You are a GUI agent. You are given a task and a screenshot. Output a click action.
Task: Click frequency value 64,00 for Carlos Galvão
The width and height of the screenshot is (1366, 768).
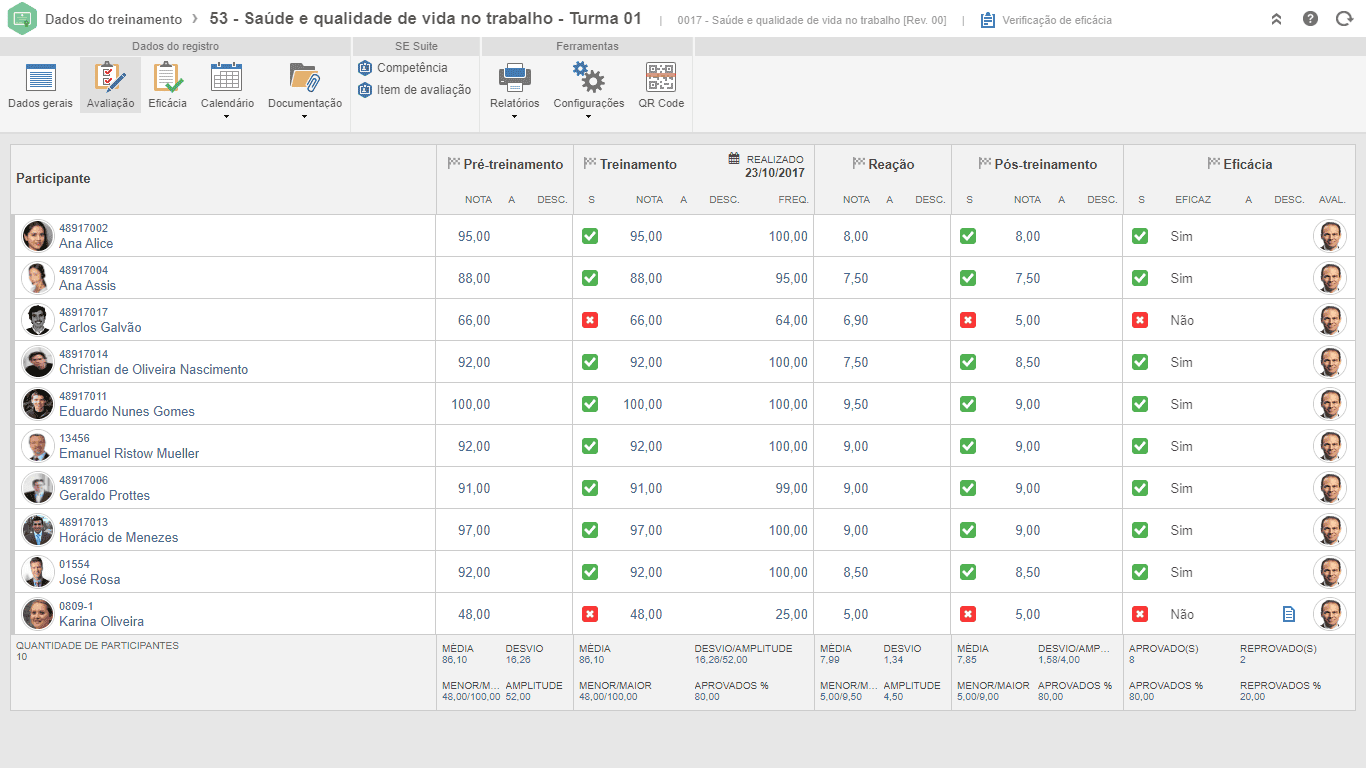[791, 320]
